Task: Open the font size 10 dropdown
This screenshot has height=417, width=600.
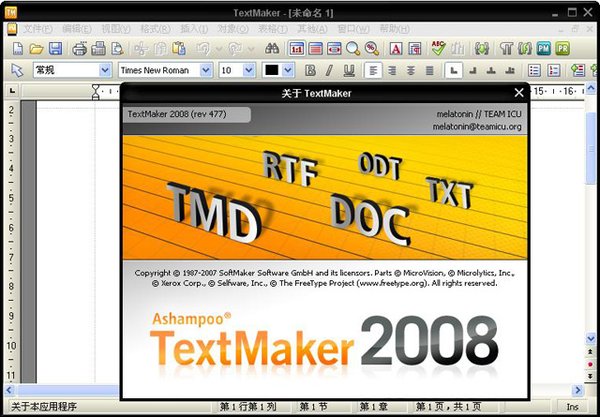Action: point(249,70)
